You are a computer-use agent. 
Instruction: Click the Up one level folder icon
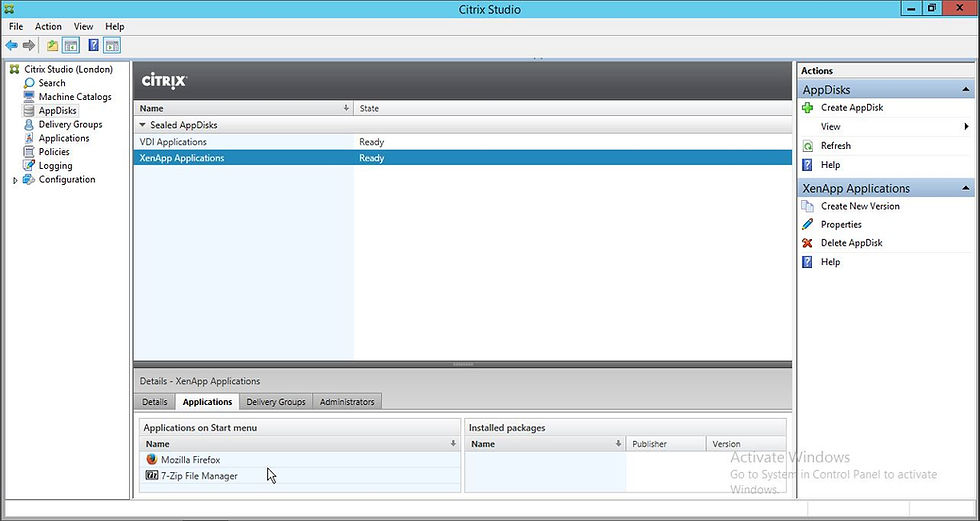coord(53,45)
